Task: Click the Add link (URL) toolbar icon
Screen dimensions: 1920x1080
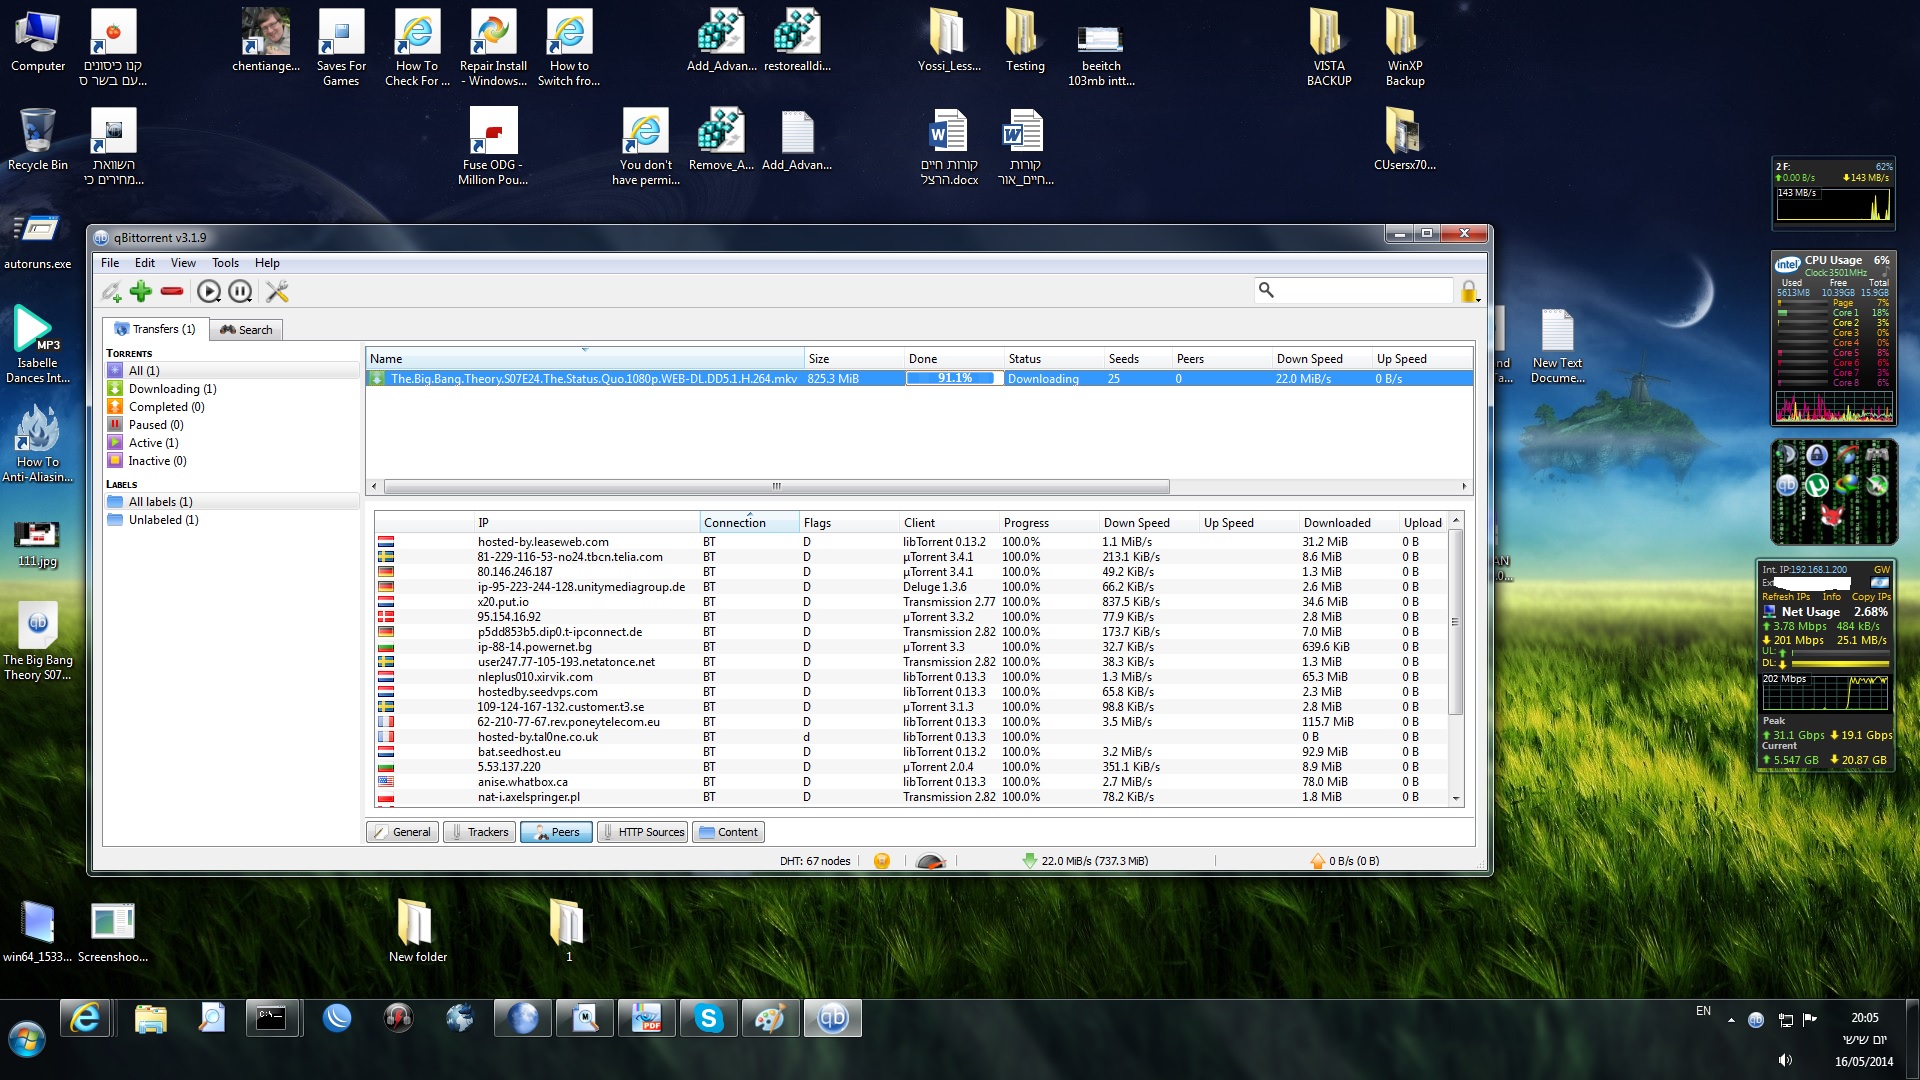Action: pos(111,291)
